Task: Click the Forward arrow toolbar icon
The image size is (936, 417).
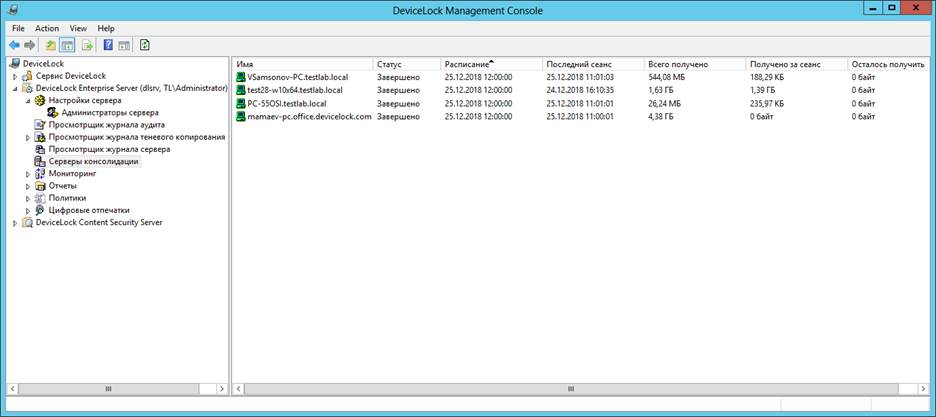Action: point(30,45)
